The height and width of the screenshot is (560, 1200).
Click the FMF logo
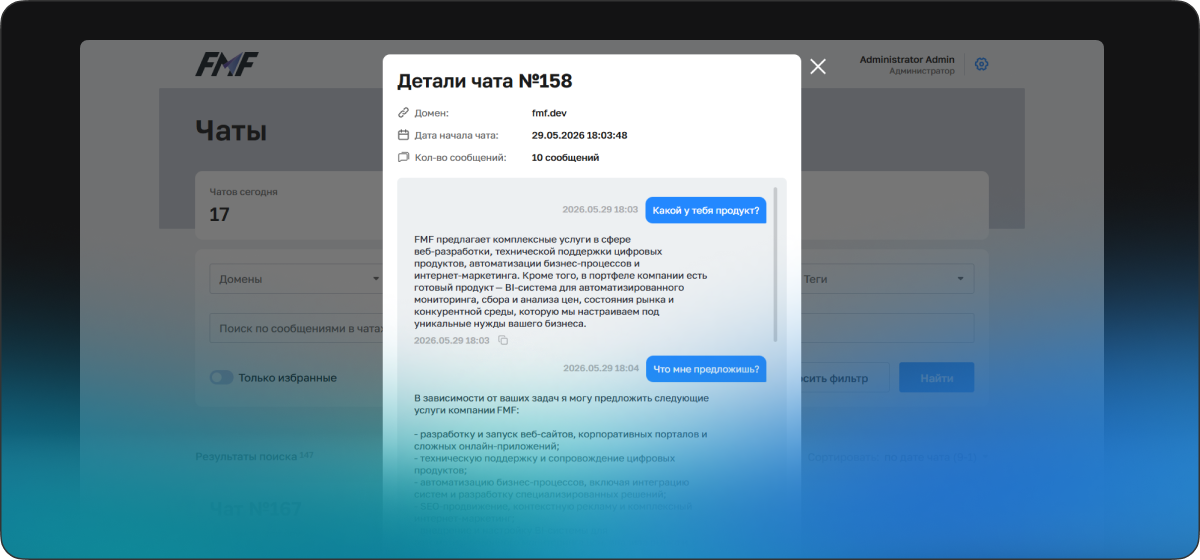coord(227,64)
